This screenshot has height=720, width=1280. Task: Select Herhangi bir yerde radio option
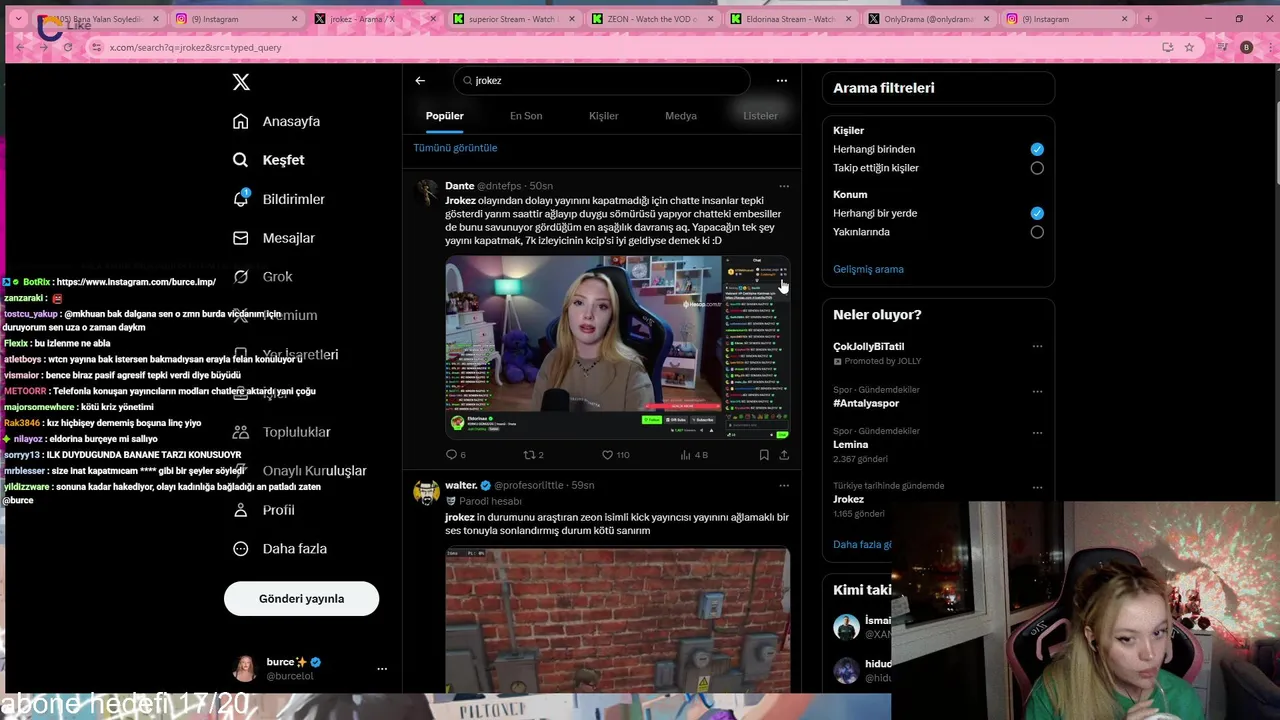click(1037, 213)
